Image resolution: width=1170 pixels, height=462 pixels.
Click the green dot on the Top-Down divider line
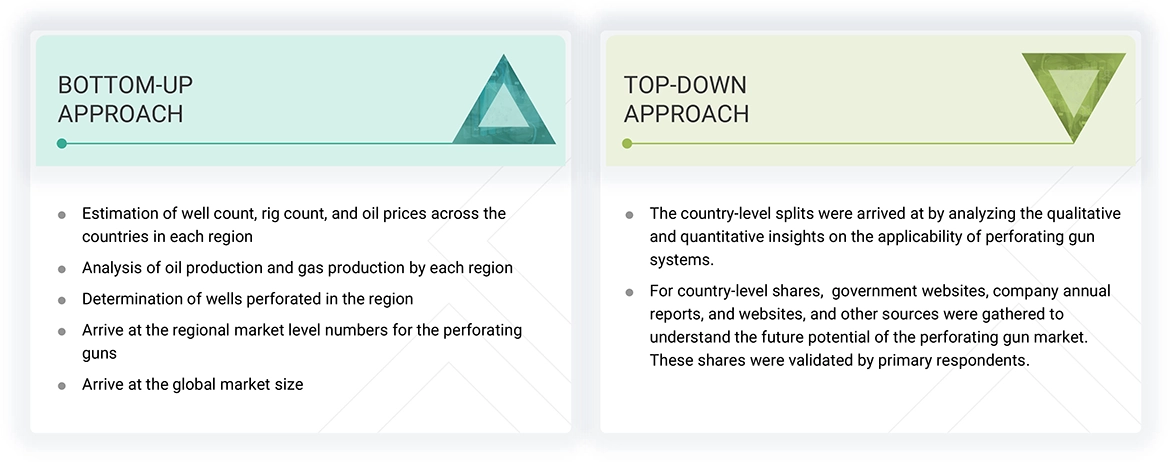[628, 143]
